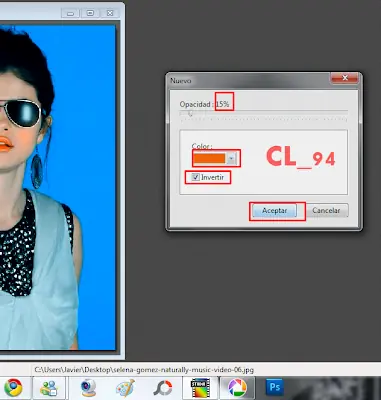The image size is (381, 400).
Task: Click the Cancelar button
Action: tap(326, 210)
